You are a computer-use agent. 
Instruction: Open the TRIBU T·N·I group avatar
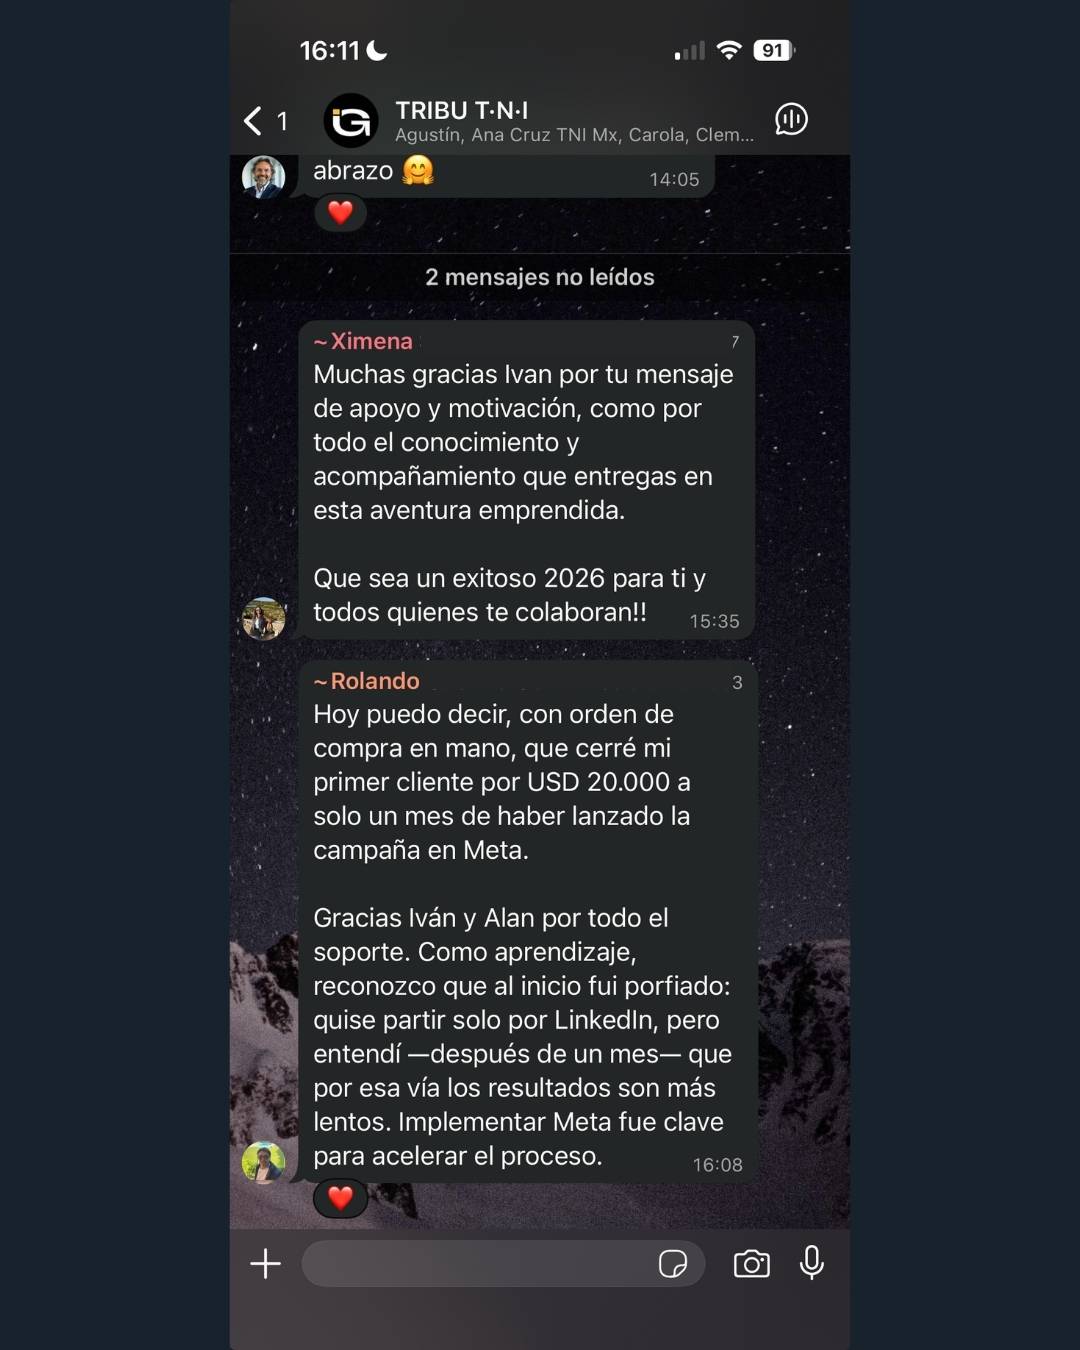tap(351, 121)
